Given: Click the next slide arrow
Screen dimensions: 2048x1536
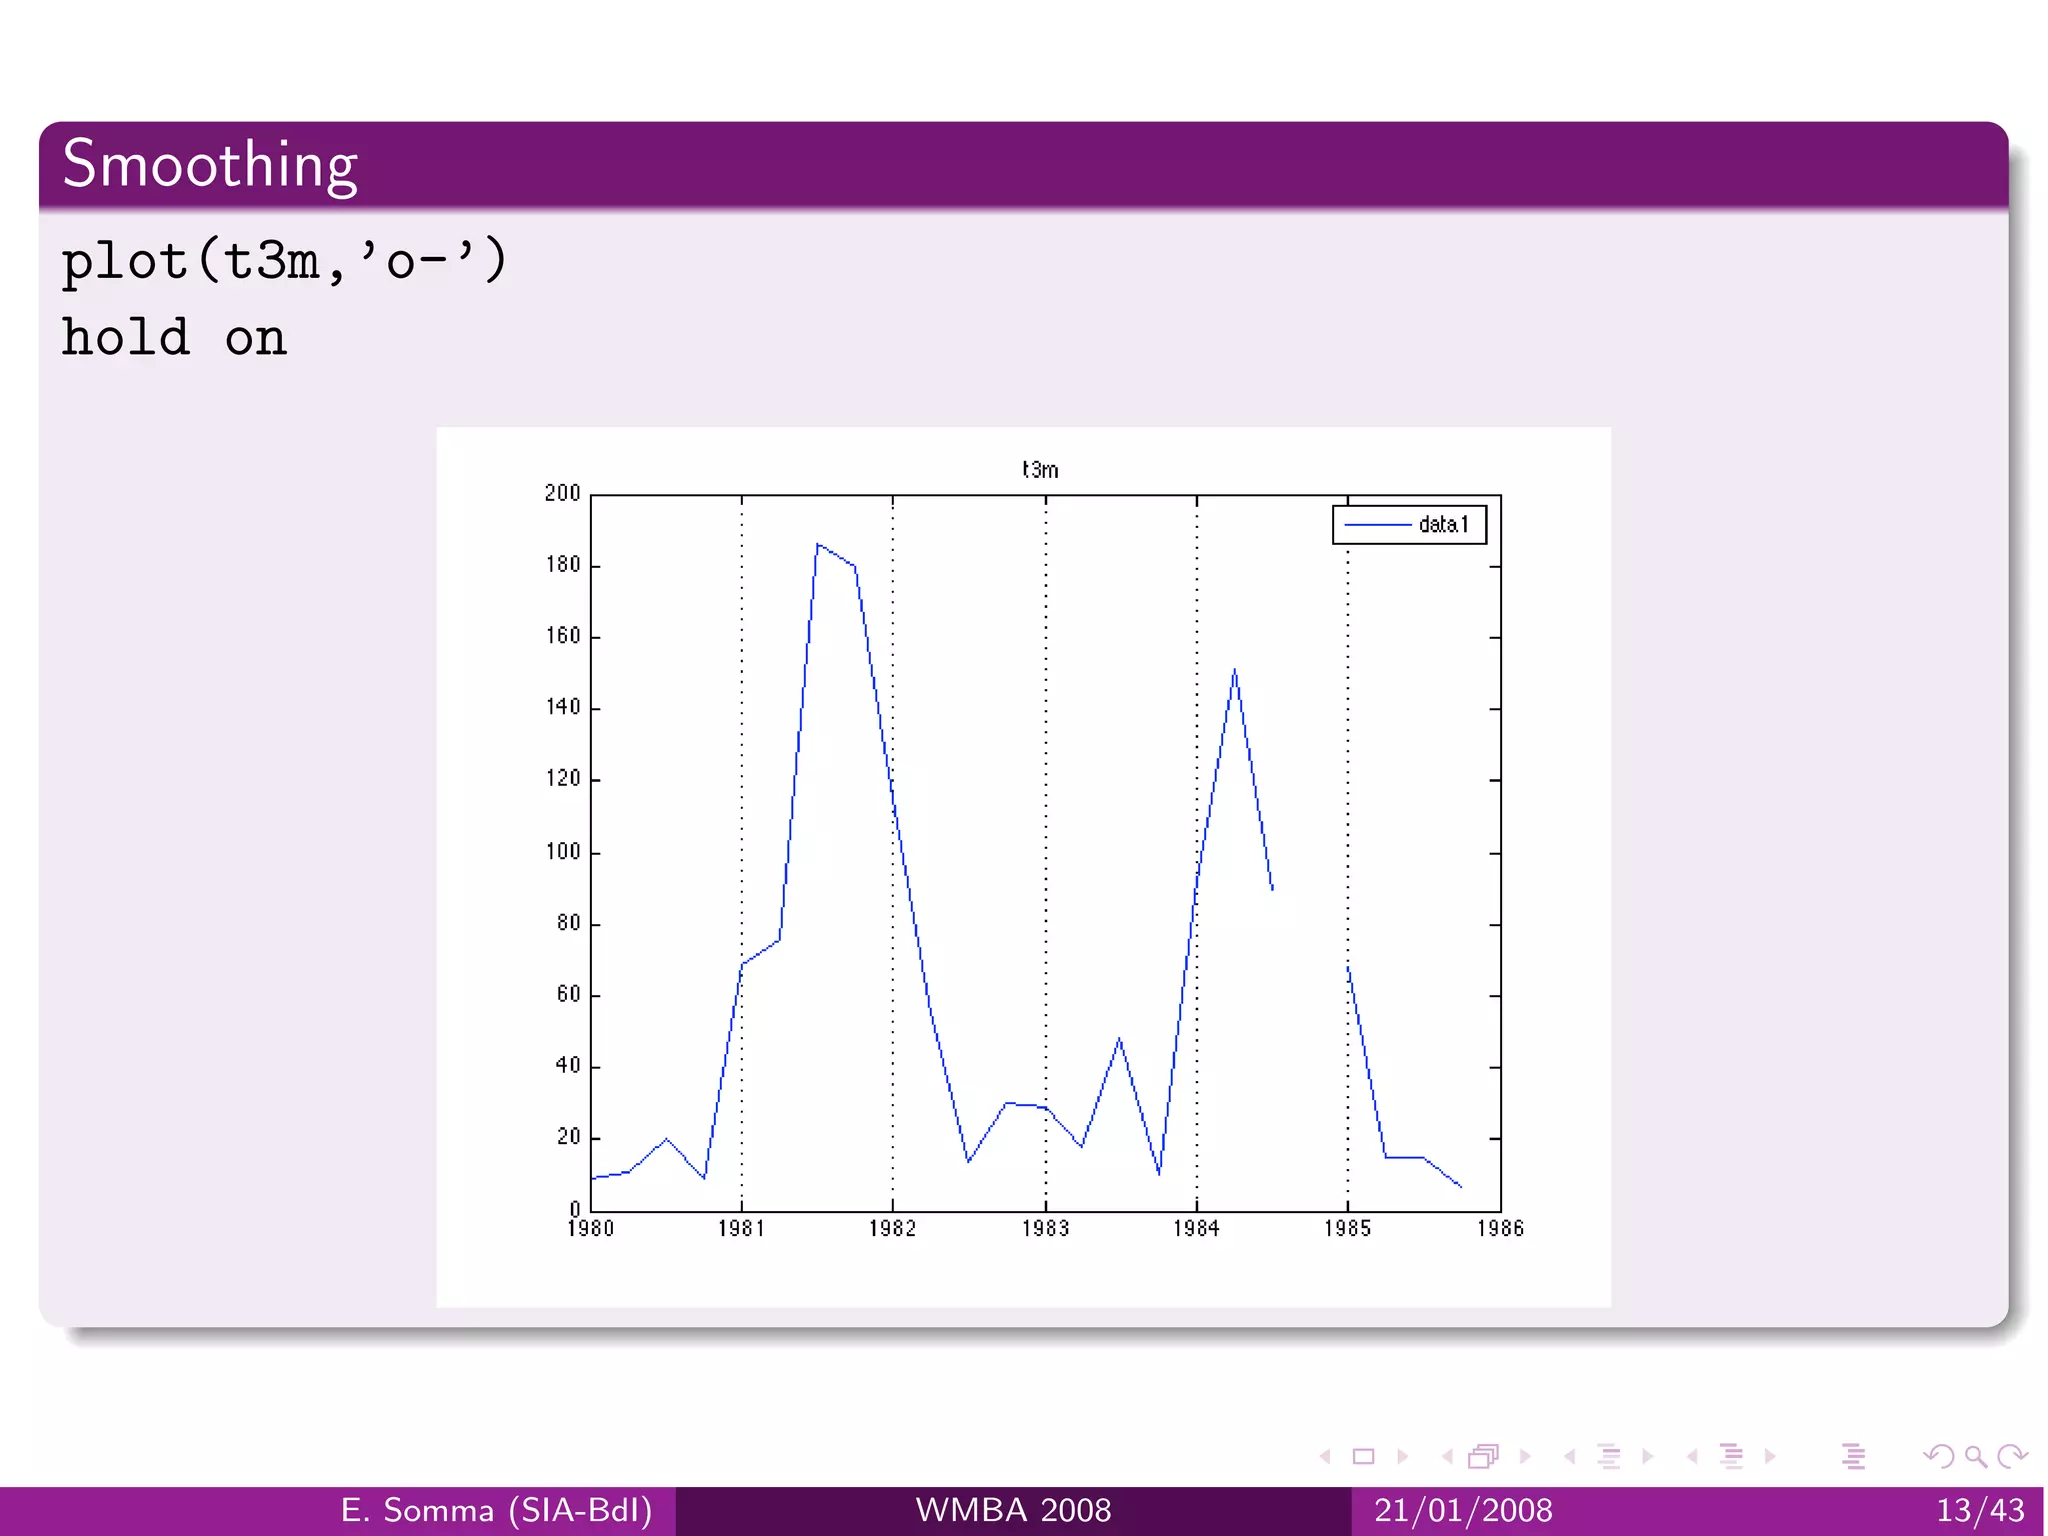Looking at the screenshot, I should pos(1403,1457).
